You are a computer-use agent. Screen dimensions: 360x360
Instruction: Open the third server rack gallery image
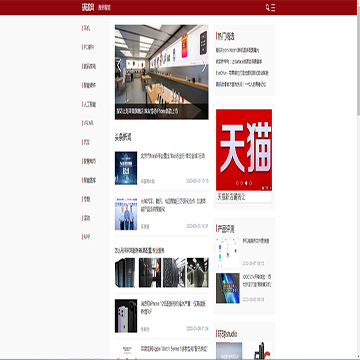[x=174, y=273]
